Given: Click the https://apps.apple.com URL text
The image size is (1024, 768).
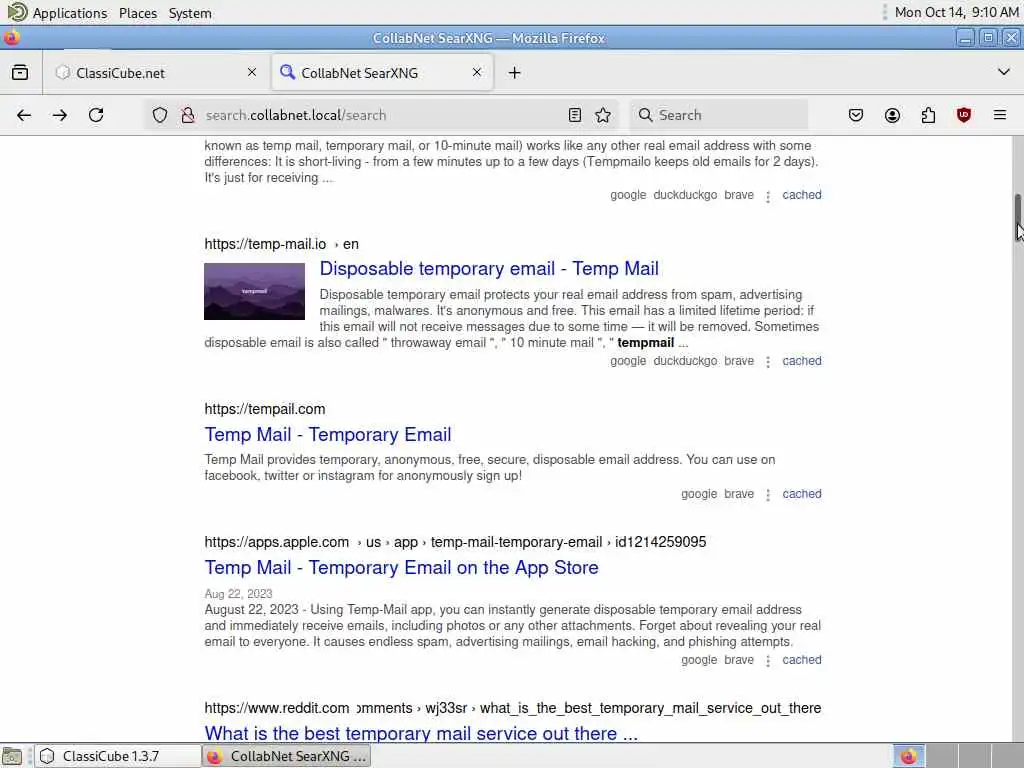Looking at the screenshot, I should tap(277, 542).
